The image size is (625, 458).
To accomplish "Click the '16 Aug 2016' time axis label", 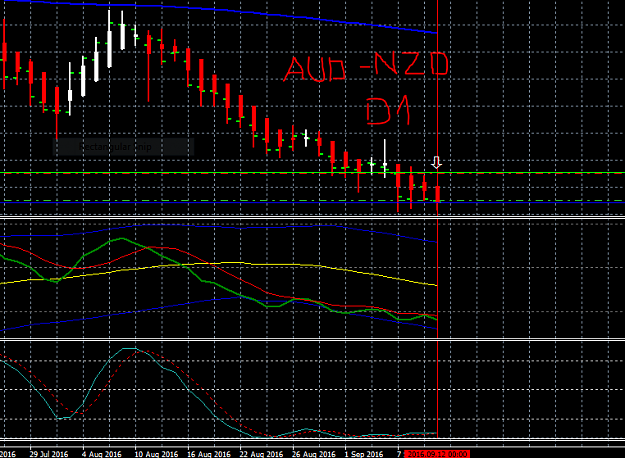I will [x=208, y=454].
